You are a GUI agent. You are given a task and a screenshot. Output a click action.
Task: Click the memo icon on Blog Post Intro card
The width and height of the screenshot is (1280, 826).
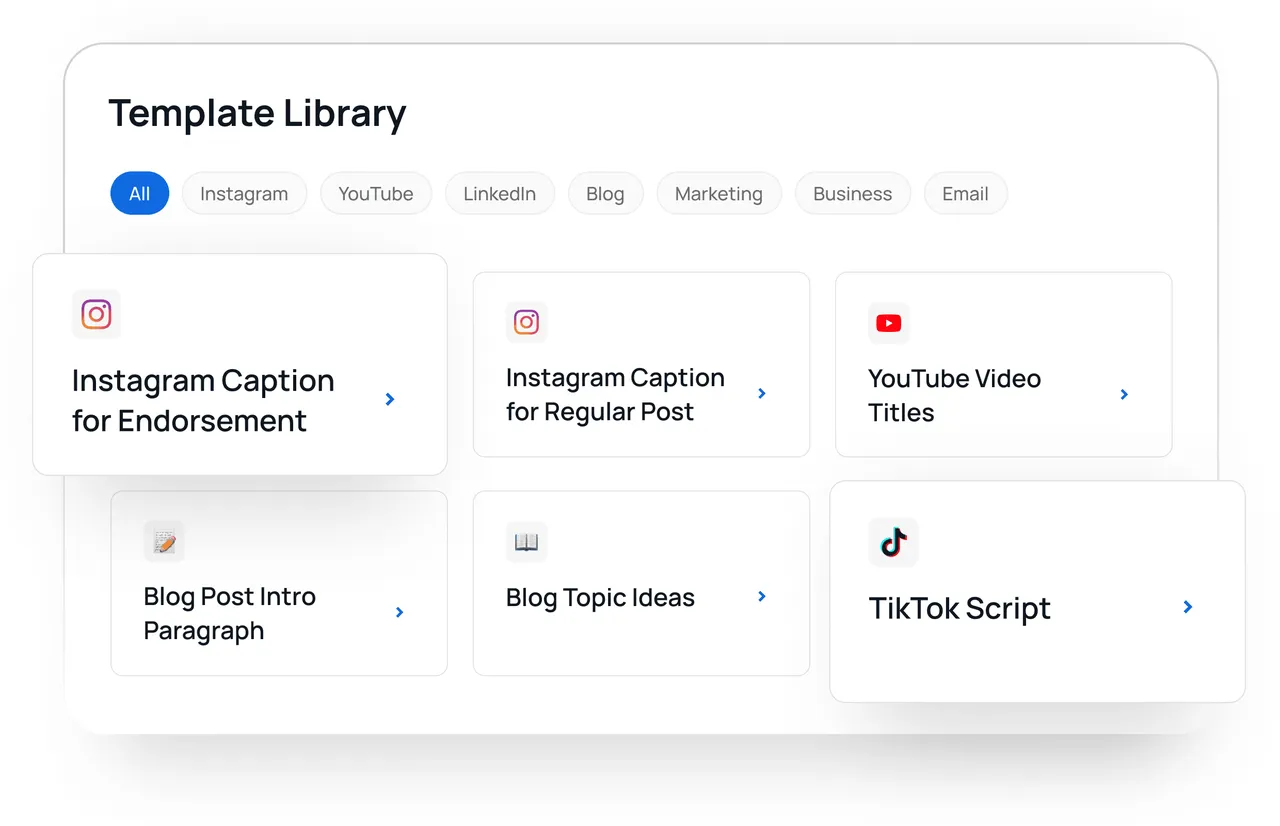pos(164,542)
